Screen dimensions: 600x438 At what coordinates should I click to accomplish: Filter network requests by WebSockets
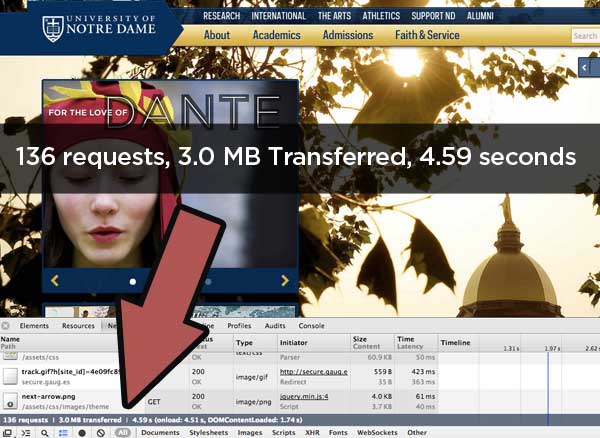coord(377,433)
